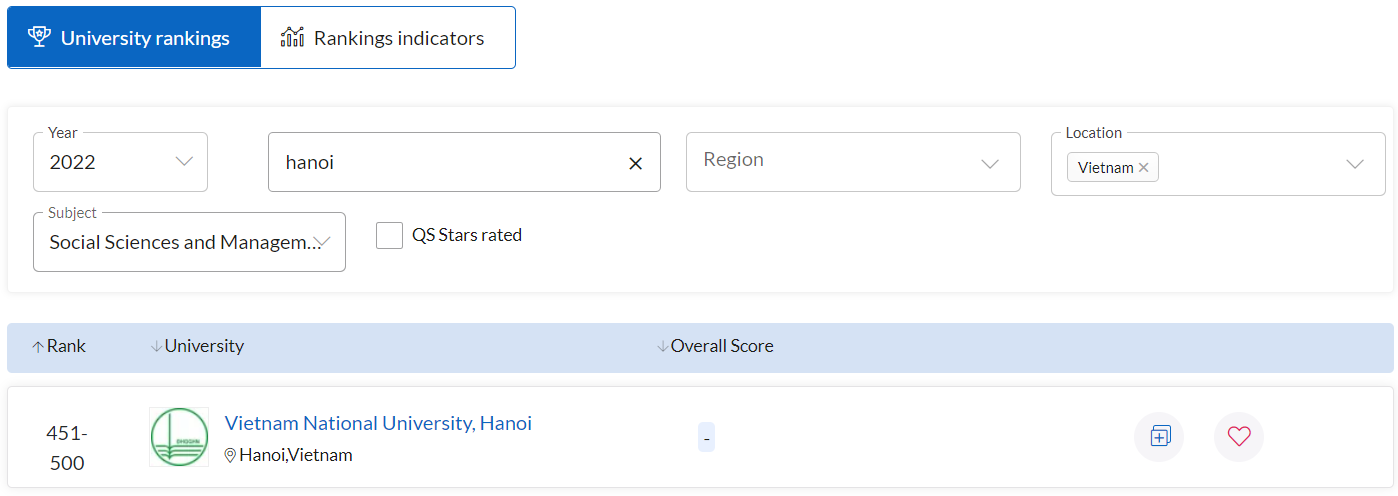Open the Subject Social Sciences dropdown
1398x496 pixels.
point(189,242)
